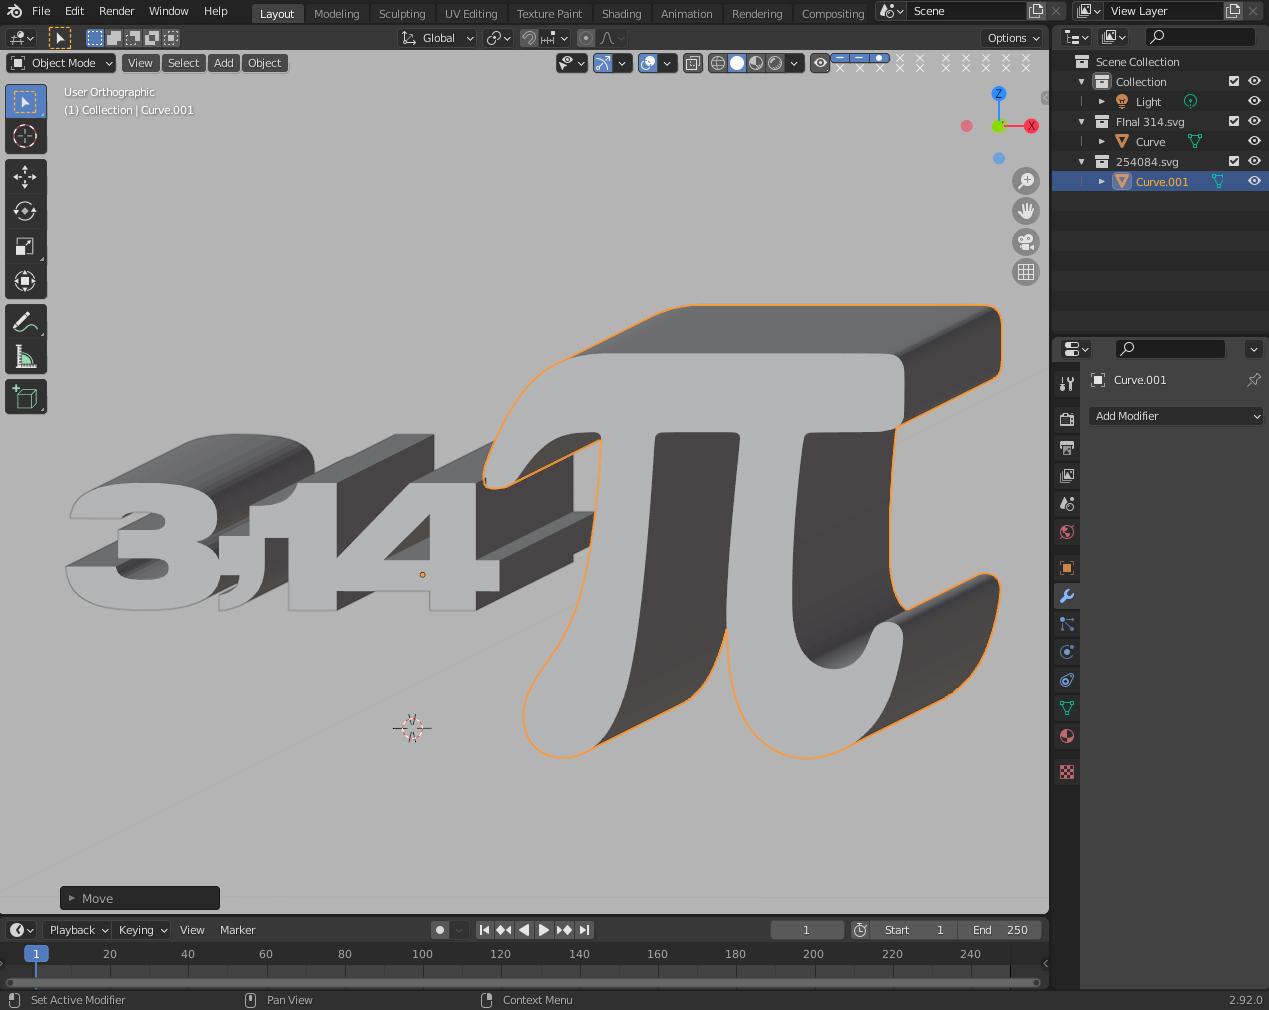The height and width of the screenshot is (1010, 1269).
Task: Toggle auto keying record button
Action: 440,930
